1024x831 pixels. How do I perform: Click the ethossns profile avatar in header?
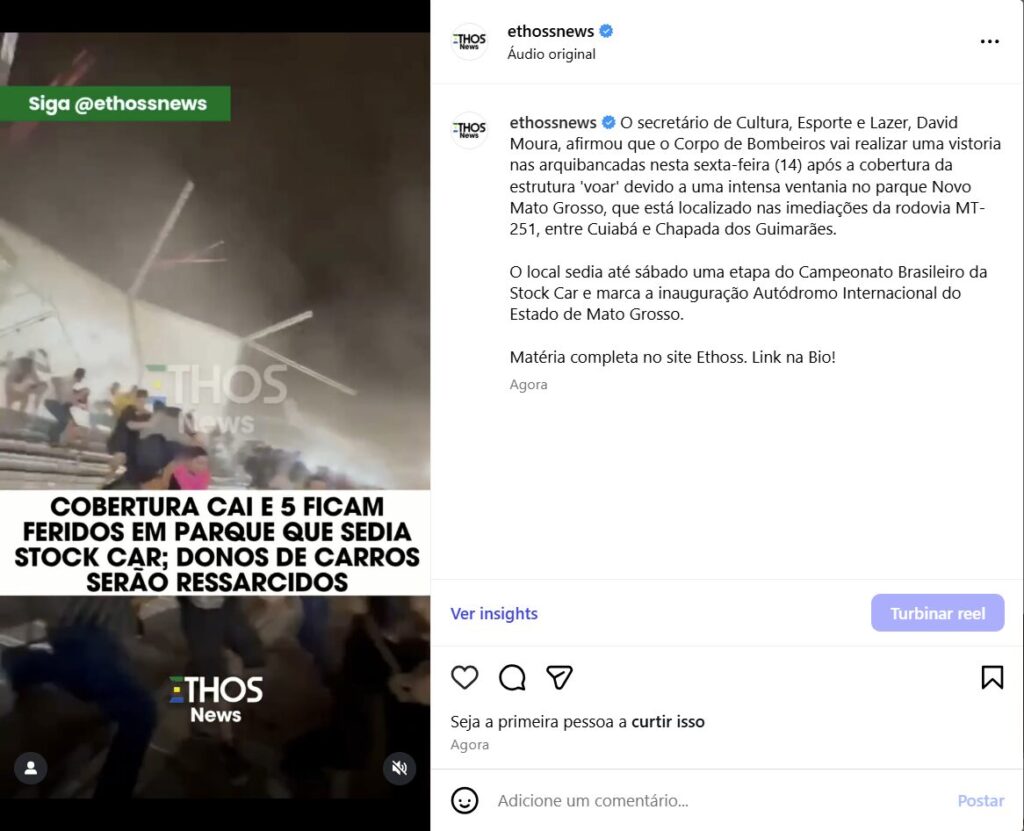pyautogui.click(x=469, y=42)
